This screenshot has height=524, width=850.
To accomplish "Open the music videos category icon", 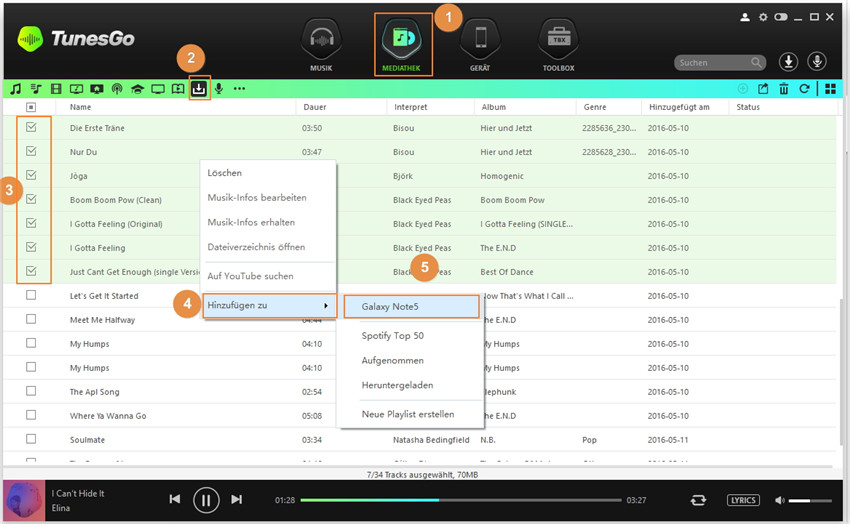I will [x=76, y=89].
